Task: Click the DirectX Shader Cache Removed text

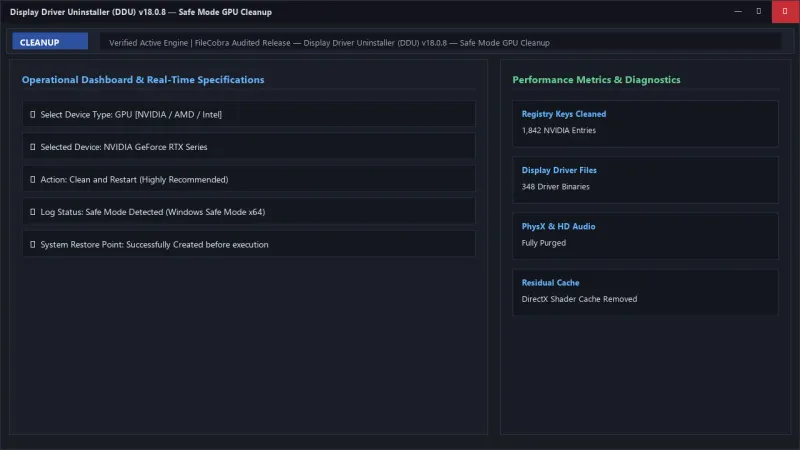Action: (579, 299)
